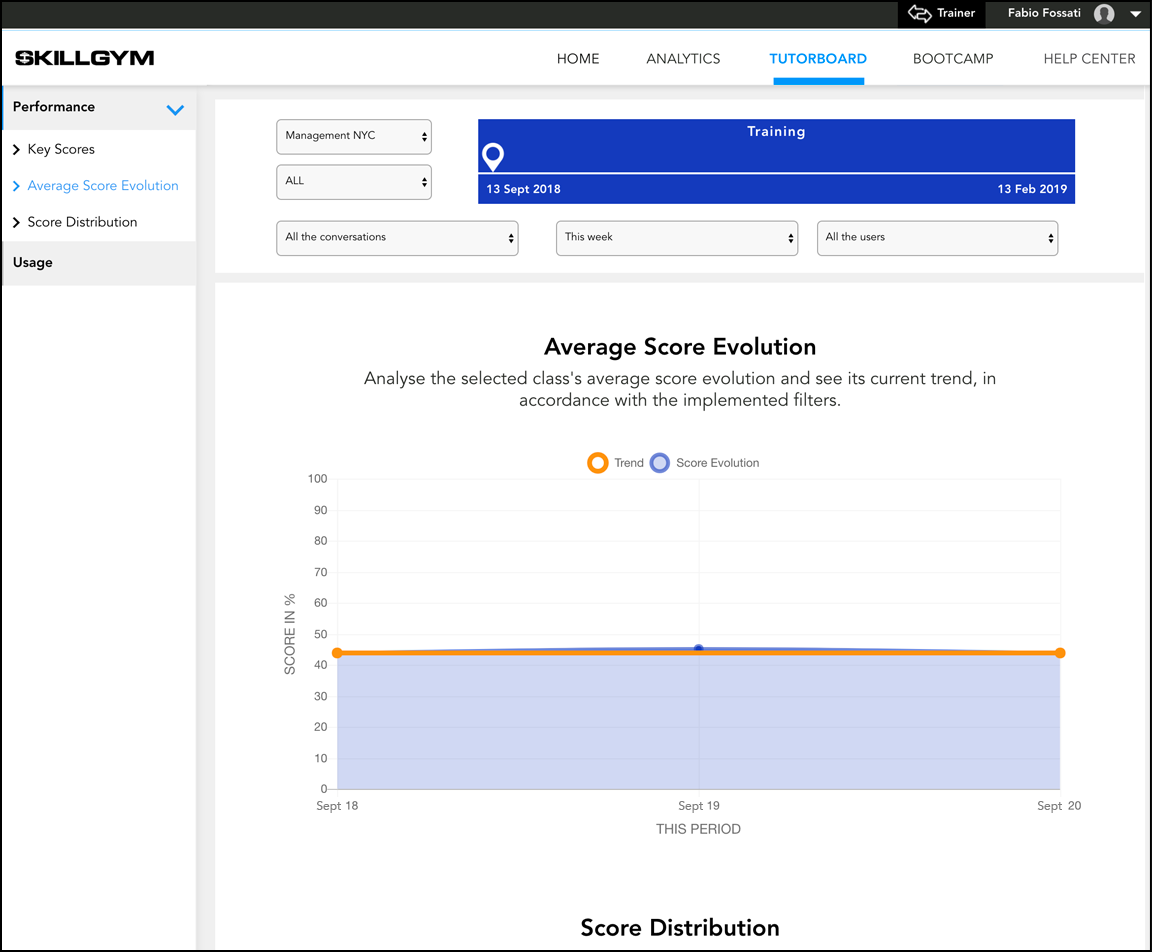Open Key Scores in sidebar
Viewport: 1152px width, 952px height.
pos(61,149)
